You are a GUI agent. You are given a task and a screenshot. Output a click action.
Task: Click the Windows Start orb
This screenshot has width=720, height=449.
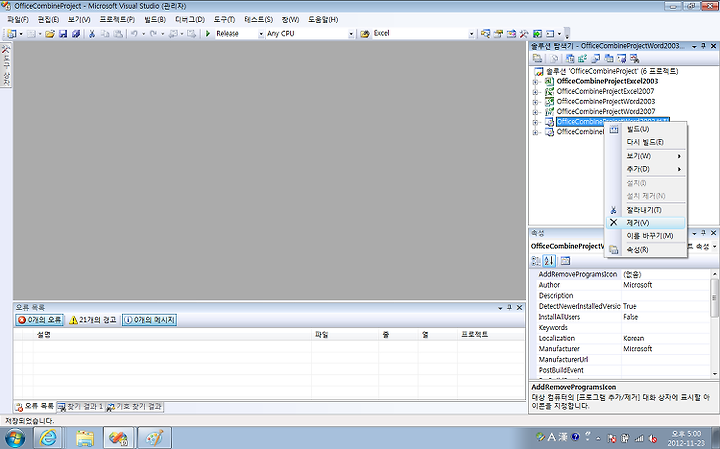pos(14,438)
